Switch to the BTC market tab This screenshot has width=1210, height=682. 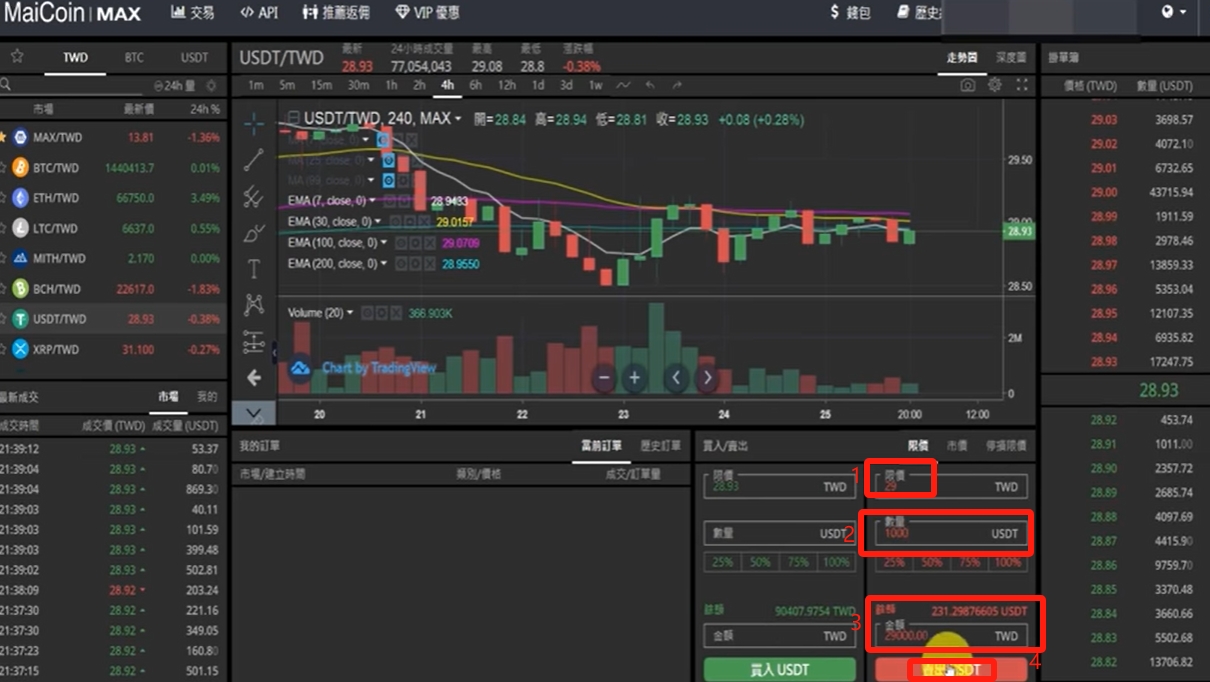134,58
